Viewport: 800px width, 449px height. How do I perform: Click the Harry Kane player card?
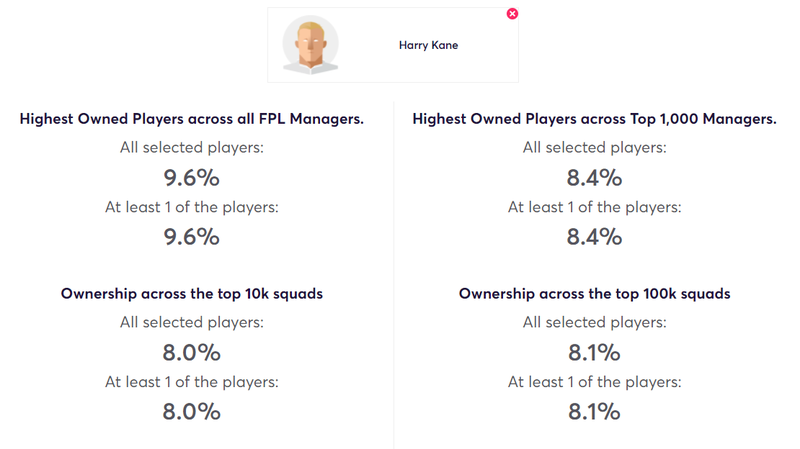click(x=393, y=45)
